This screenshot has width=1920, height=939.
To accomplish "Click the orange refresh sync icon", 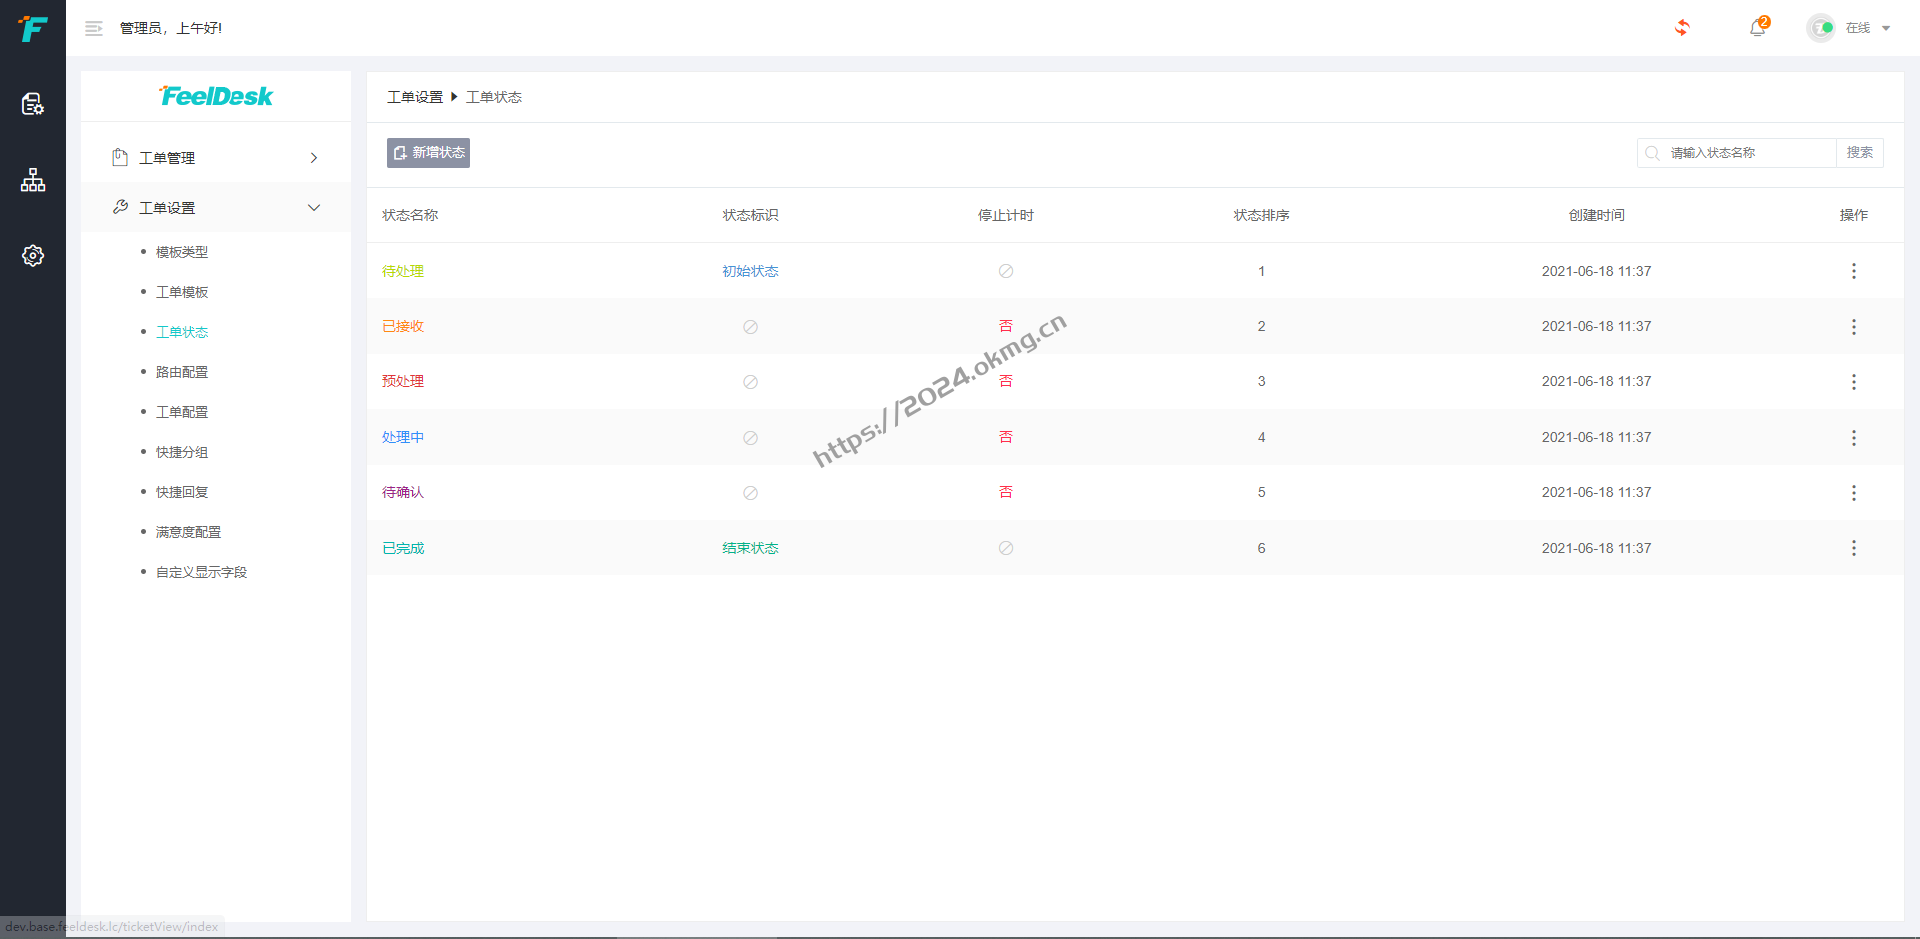I will coord(1682,28).
